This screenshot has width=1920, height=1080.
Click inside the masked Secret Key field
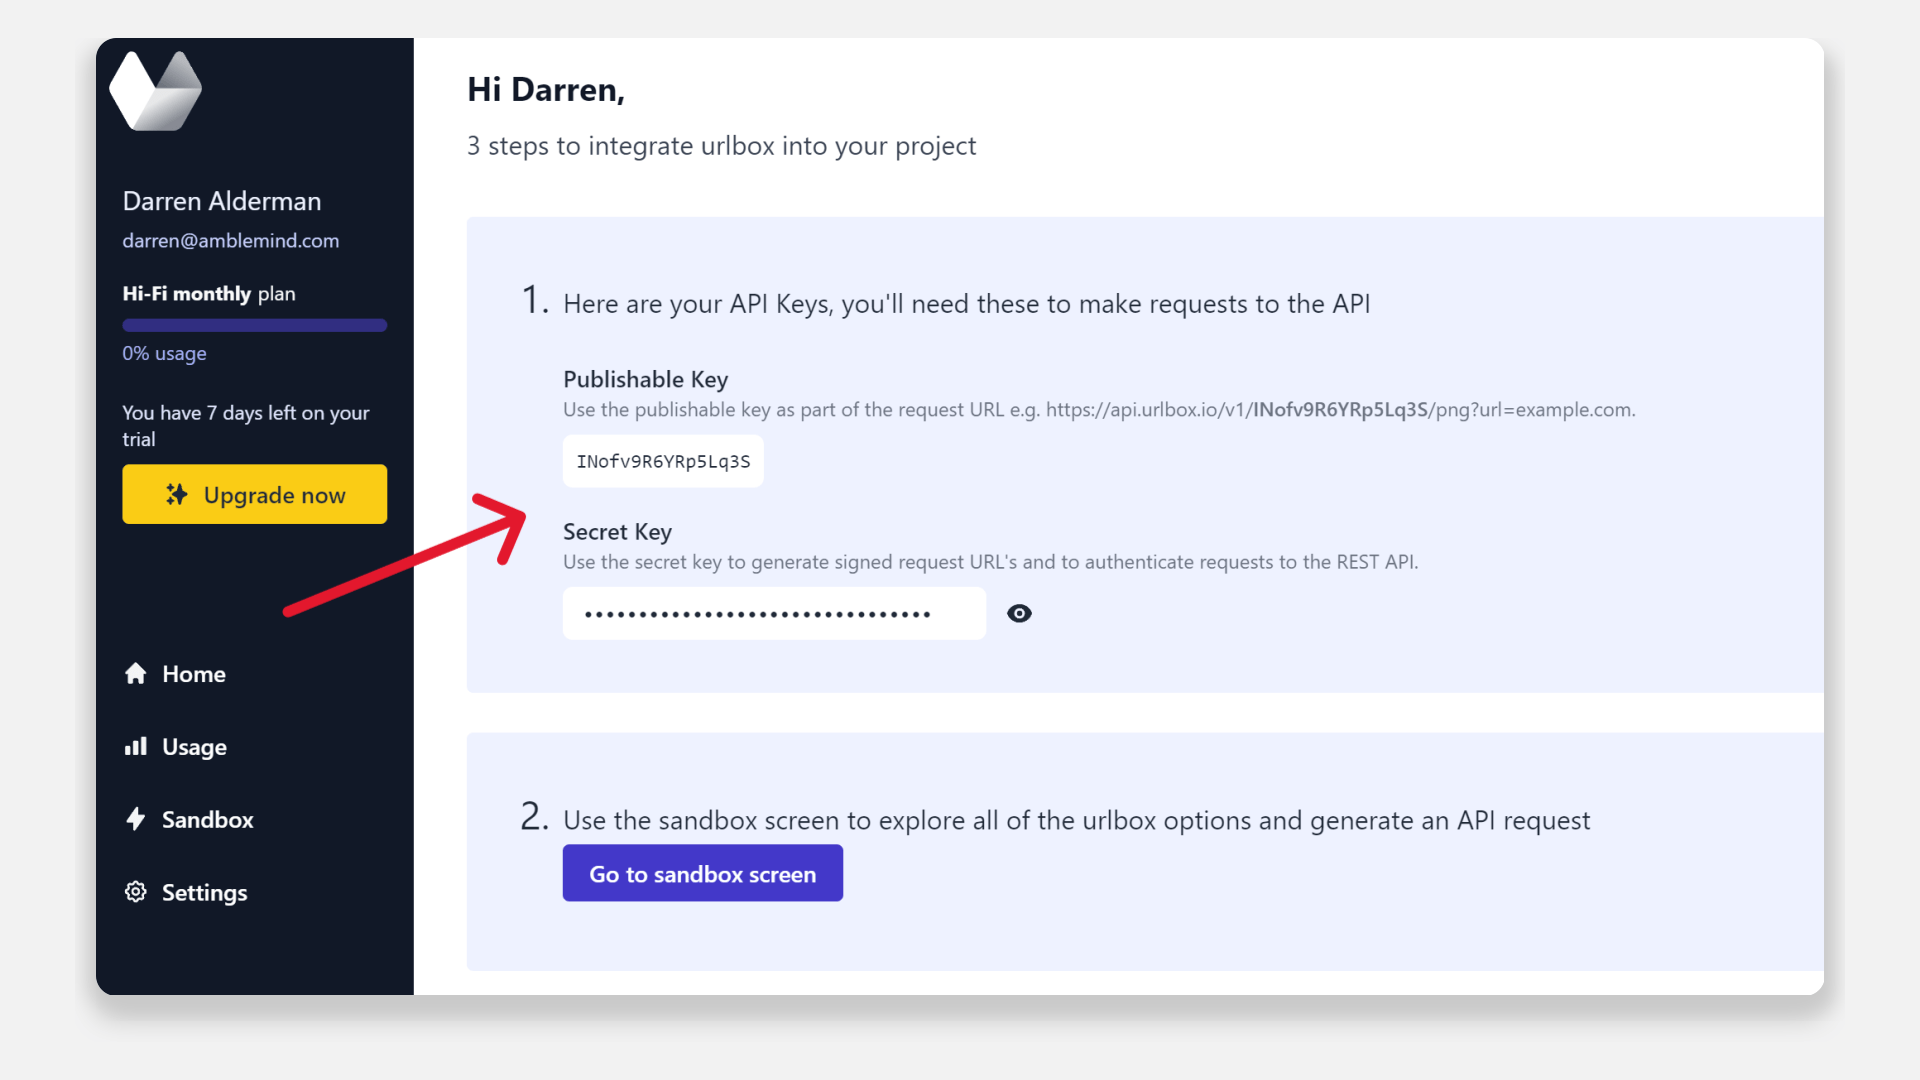click(x=773, y=613)
